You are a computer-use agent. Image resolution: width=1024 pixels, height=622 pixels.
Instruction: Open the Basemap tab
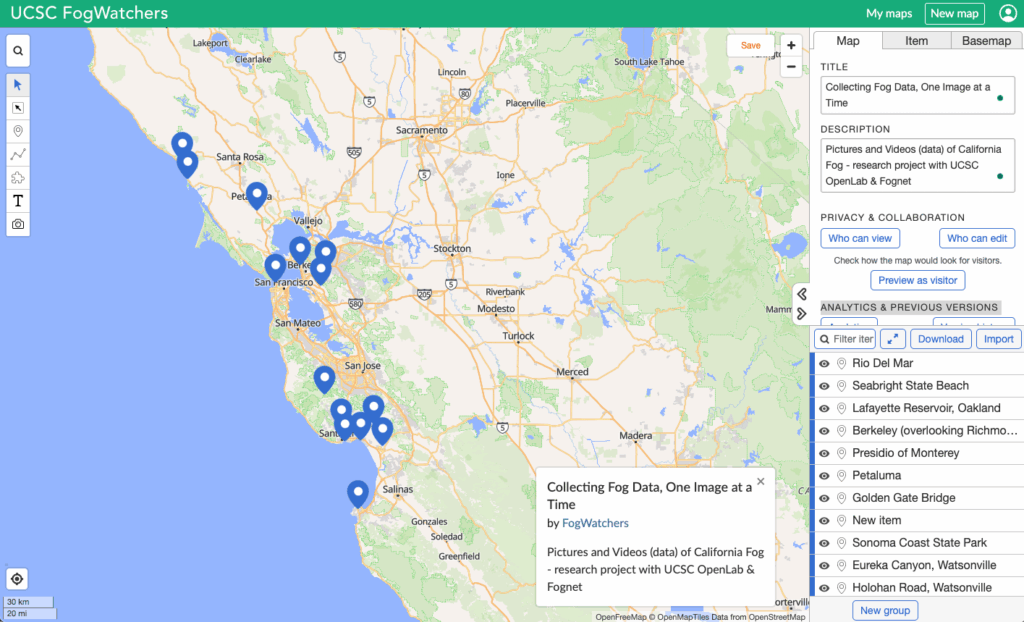(x=986, y=41)
